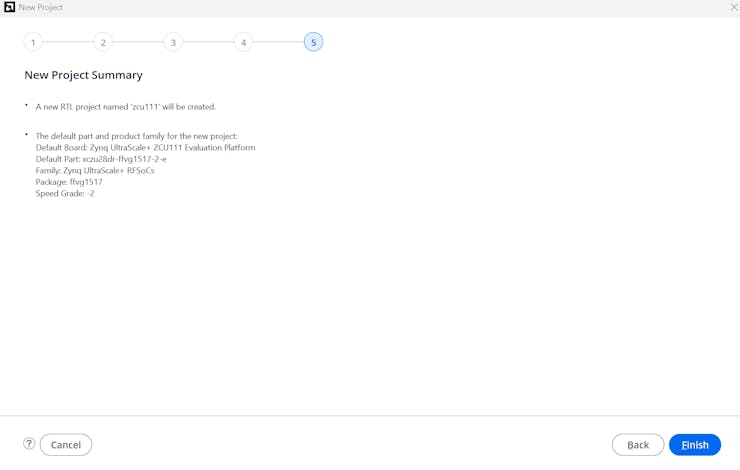Jump to wizard step 1 circle

(x=33, y=42)
